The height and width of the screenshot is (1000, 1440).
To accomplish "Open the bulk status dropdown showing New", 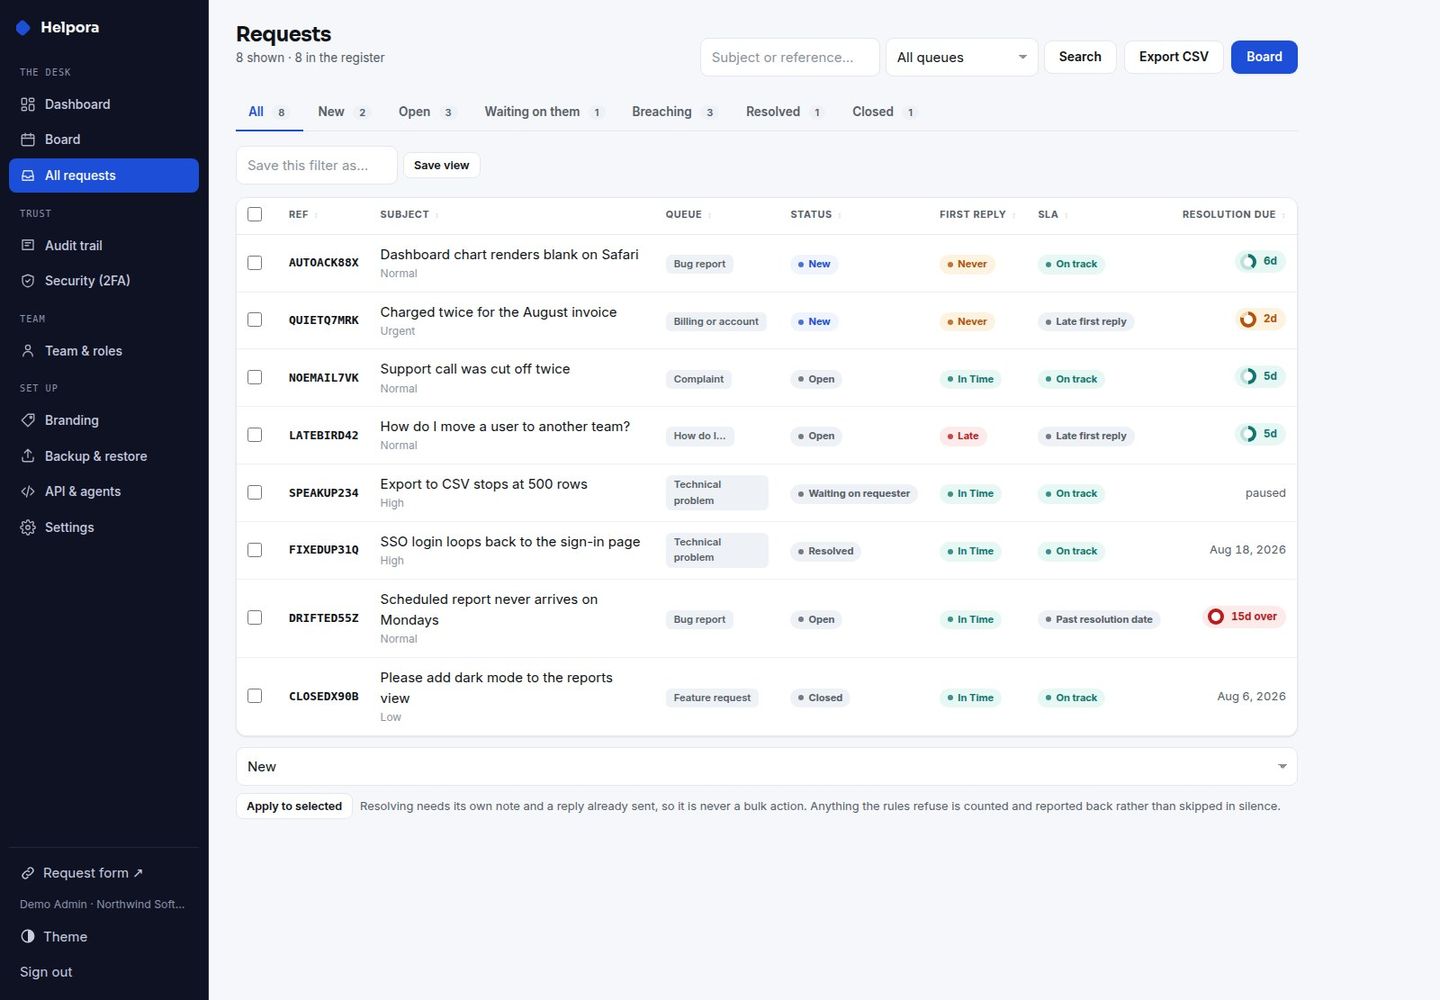I will [x=766, y=767].
